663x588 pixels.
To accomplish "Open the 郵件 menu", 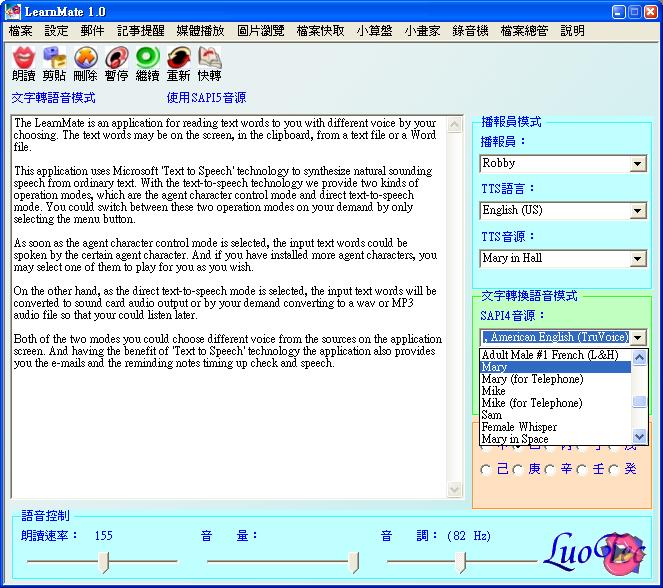I will [x=92, y=31].
